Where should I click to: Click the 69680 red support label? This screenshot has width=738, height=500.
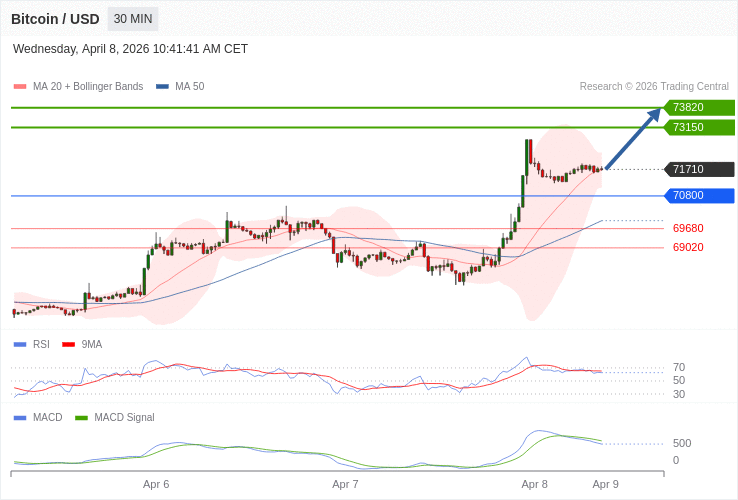[688, 228]
